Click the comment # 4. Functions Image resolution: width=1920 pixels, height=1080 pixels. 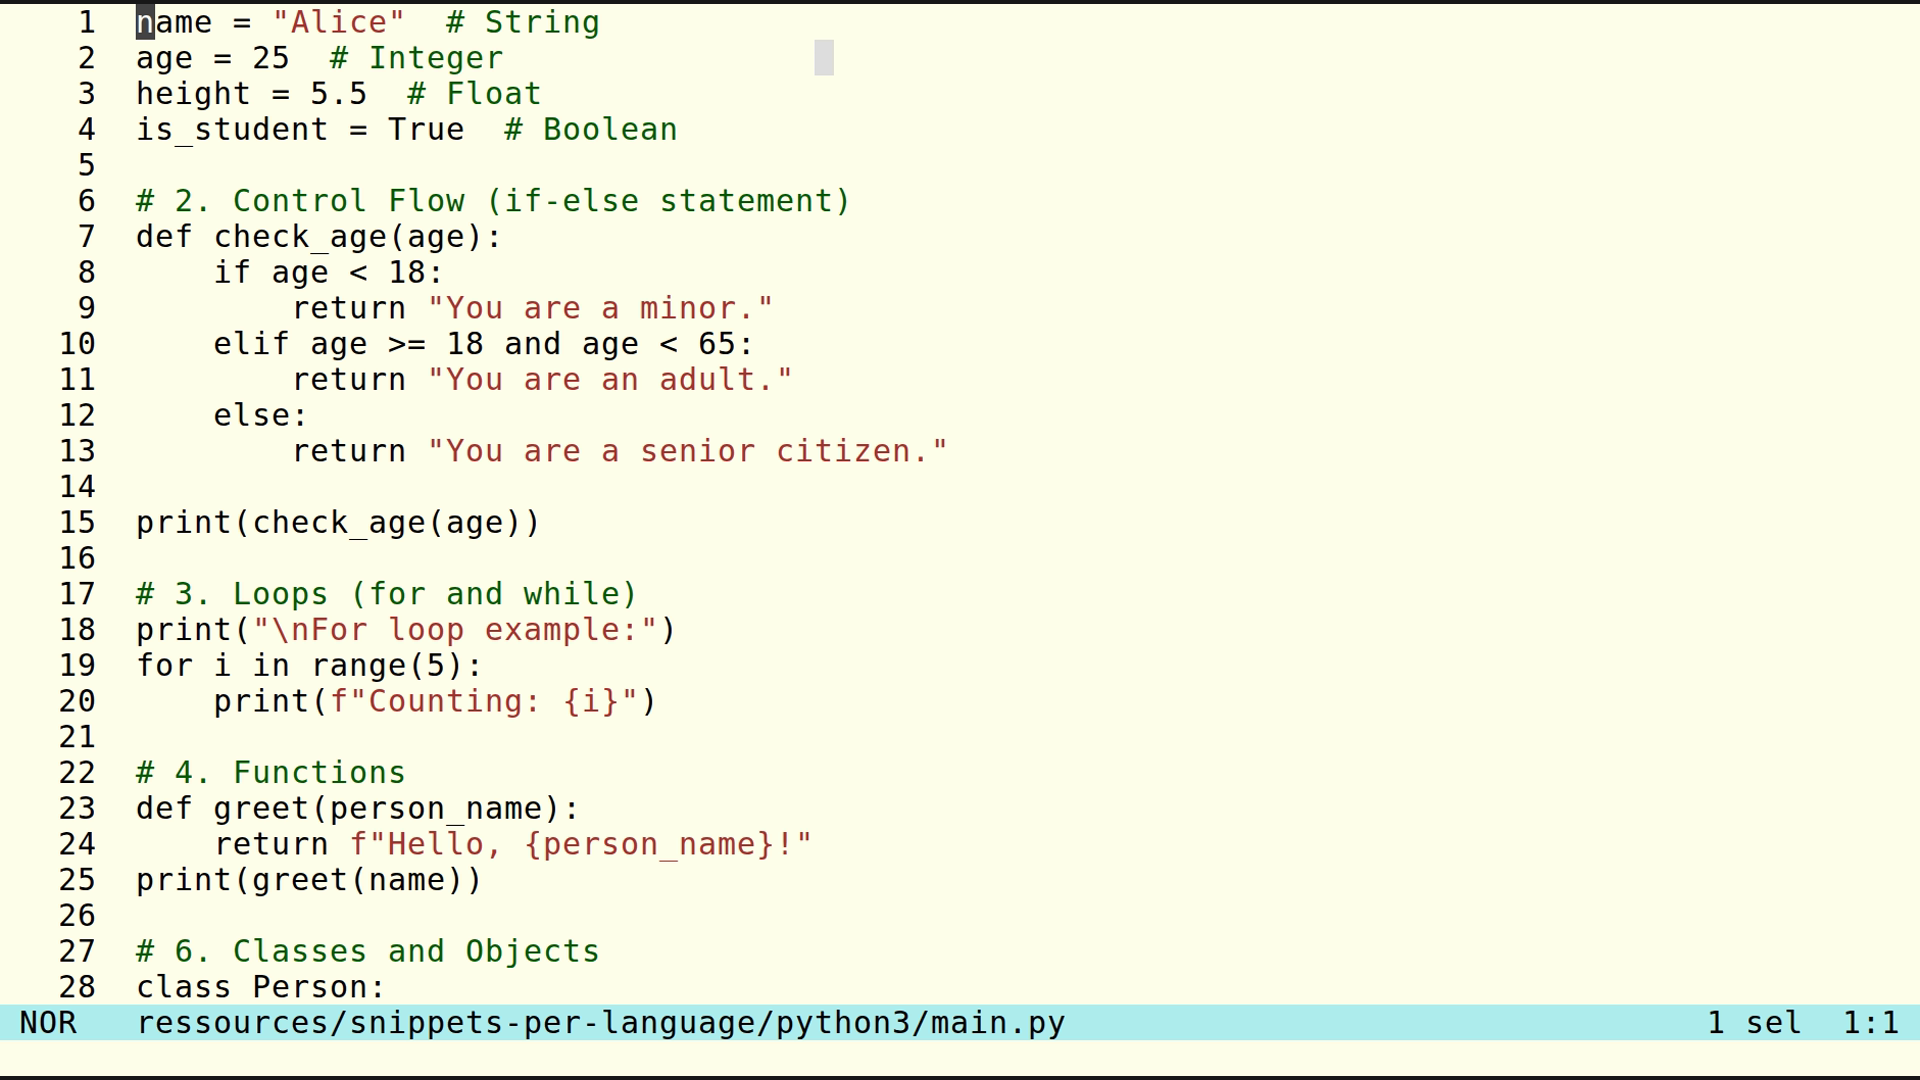(x=270, y=772)
